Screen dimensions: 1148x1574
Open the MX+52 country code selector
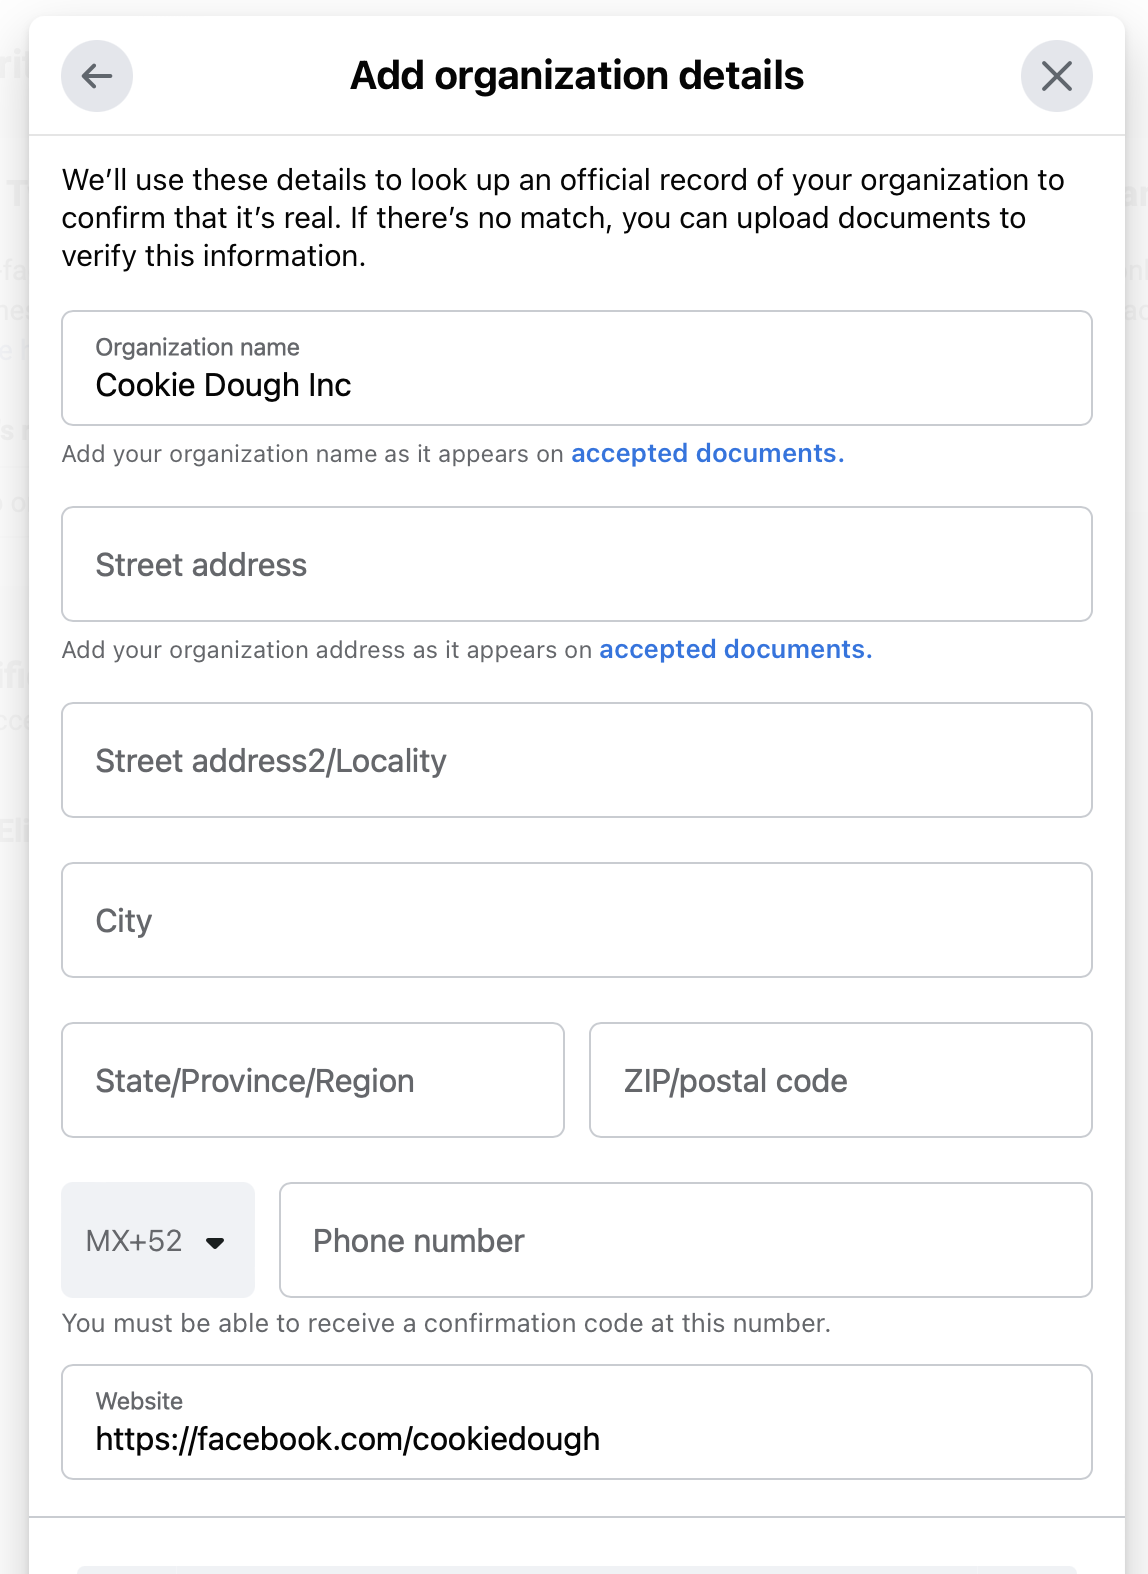(157, 1241)
